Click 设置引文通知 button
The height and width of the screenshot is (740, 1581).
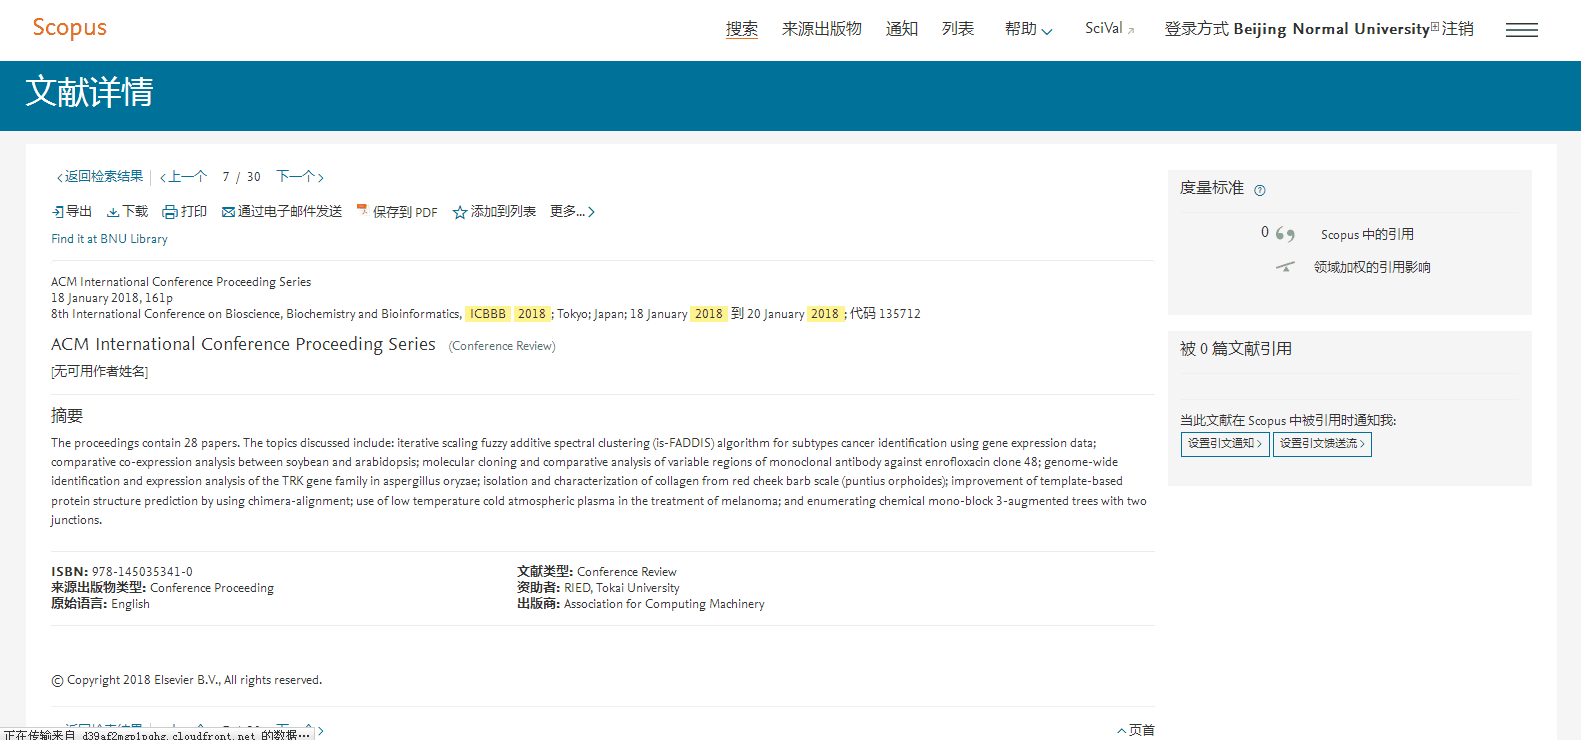1225,444
